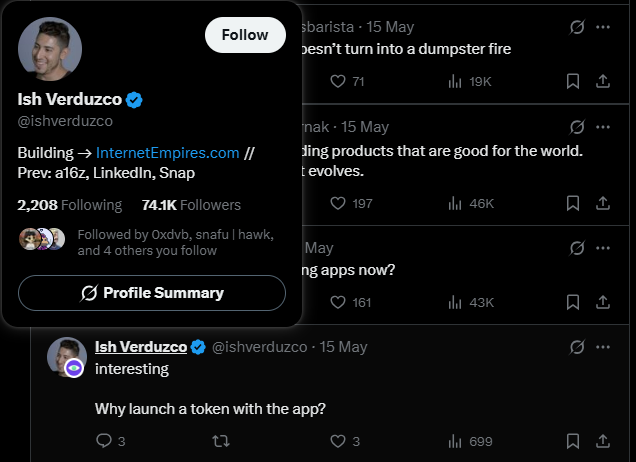636x462 pixels.
Task: Open the 74.1K Followers list
Action: [x=191, y=205]
